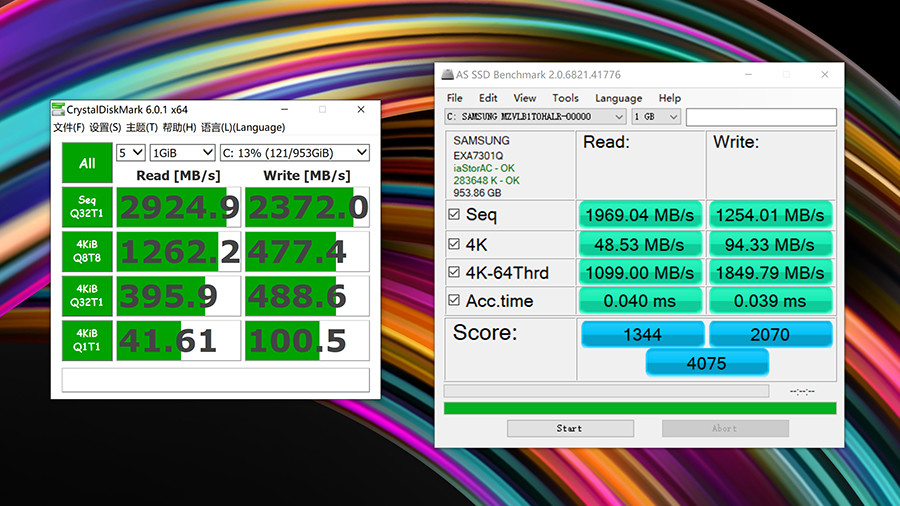This screenshot has width=900, height=506.
Task: Click the 4K read result 48.53 MB/s
Action: point(640,245)
